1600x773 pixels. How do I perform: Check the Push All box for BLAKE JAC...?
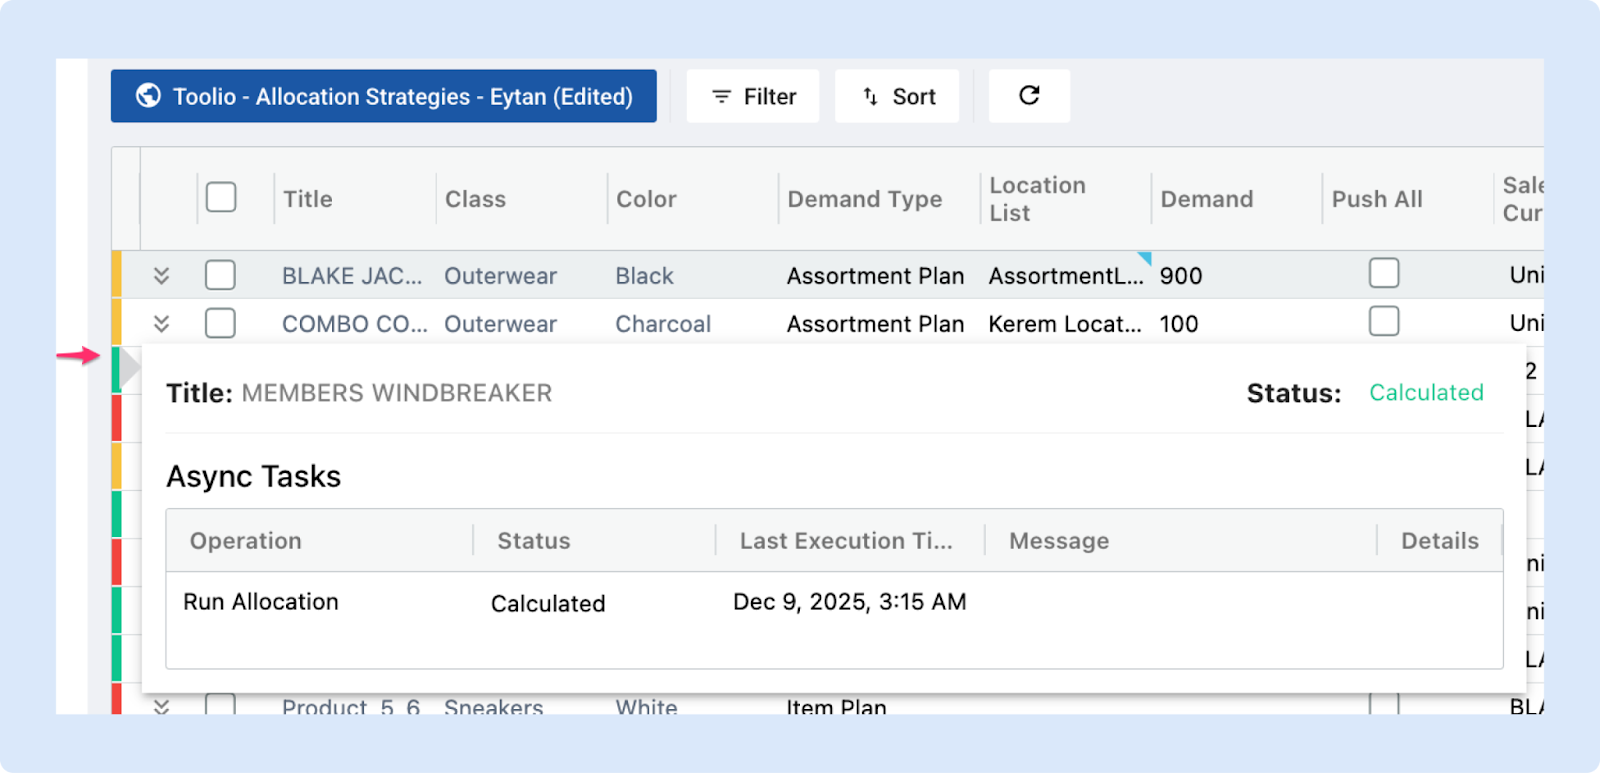coord(1384,274)
